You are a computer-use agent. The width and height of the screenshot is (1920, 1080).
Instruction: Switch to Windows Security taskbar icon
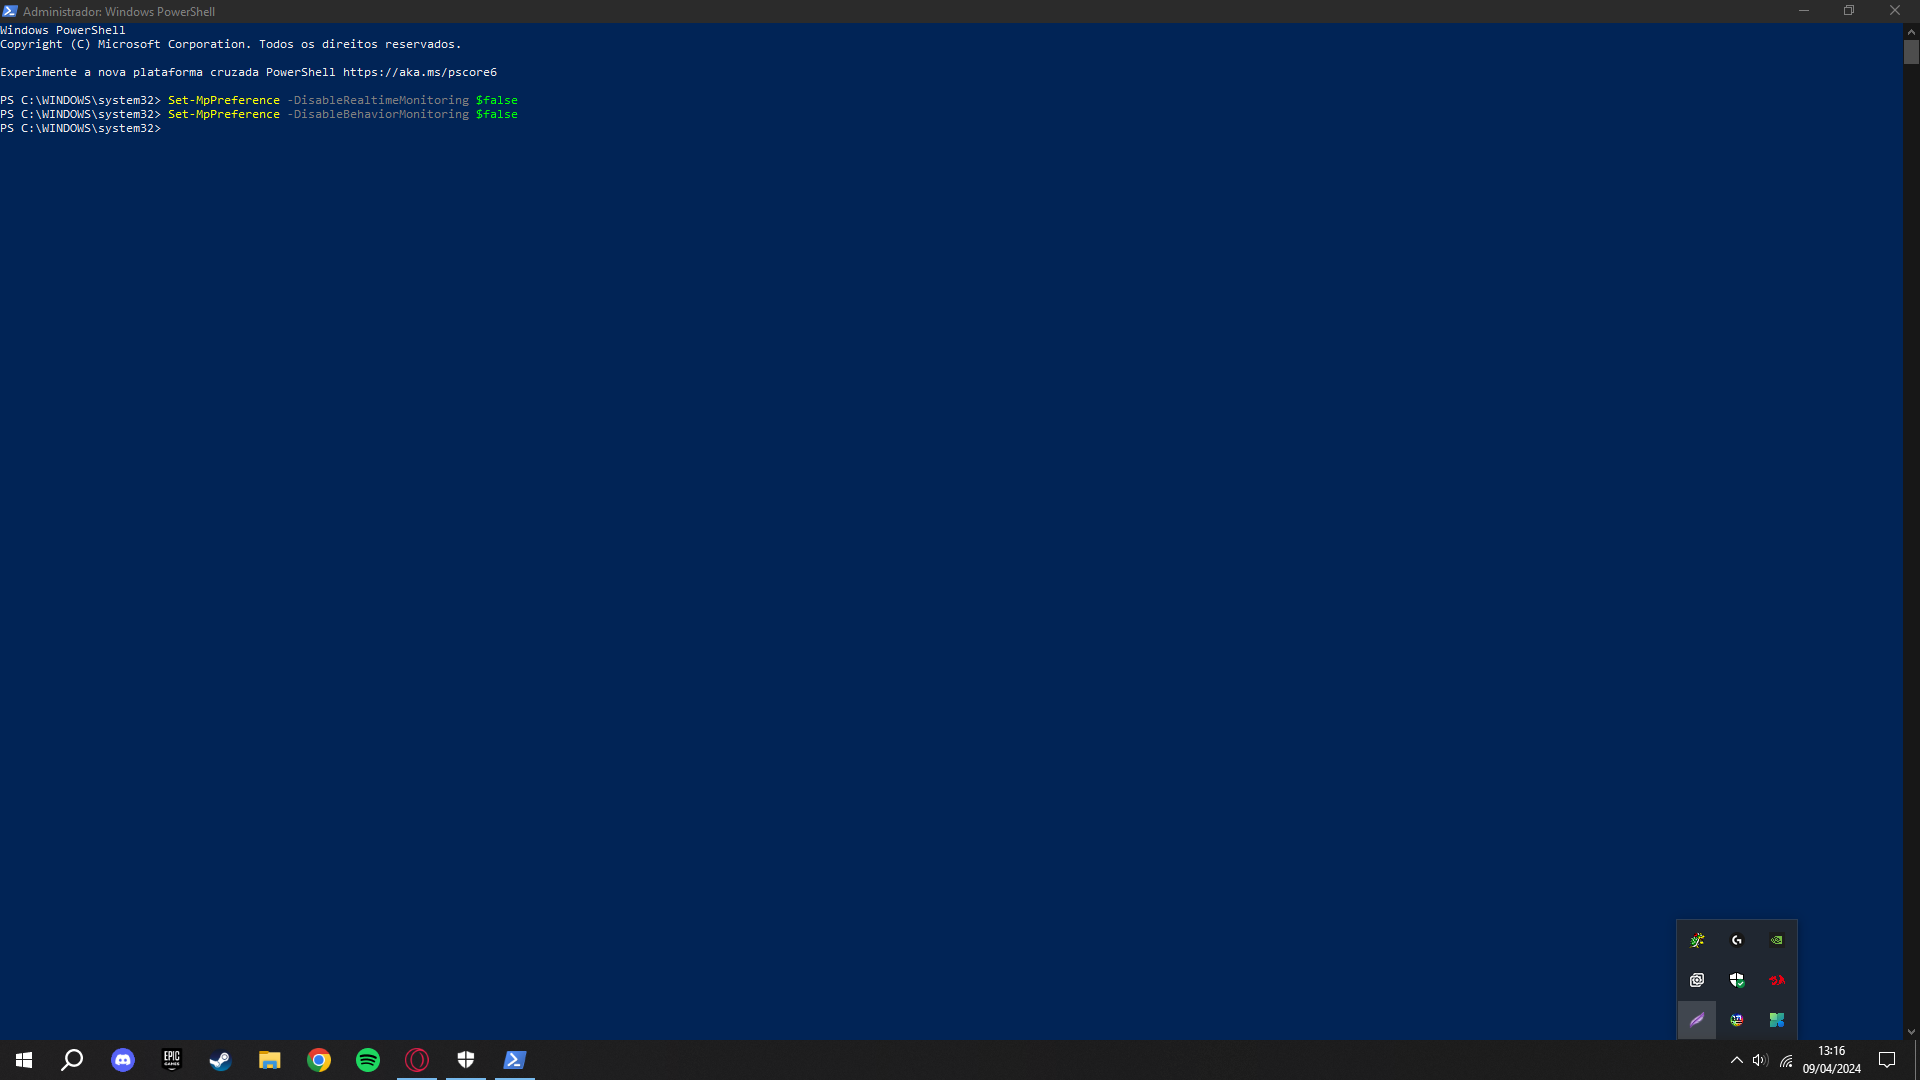tap(466, 1060)
